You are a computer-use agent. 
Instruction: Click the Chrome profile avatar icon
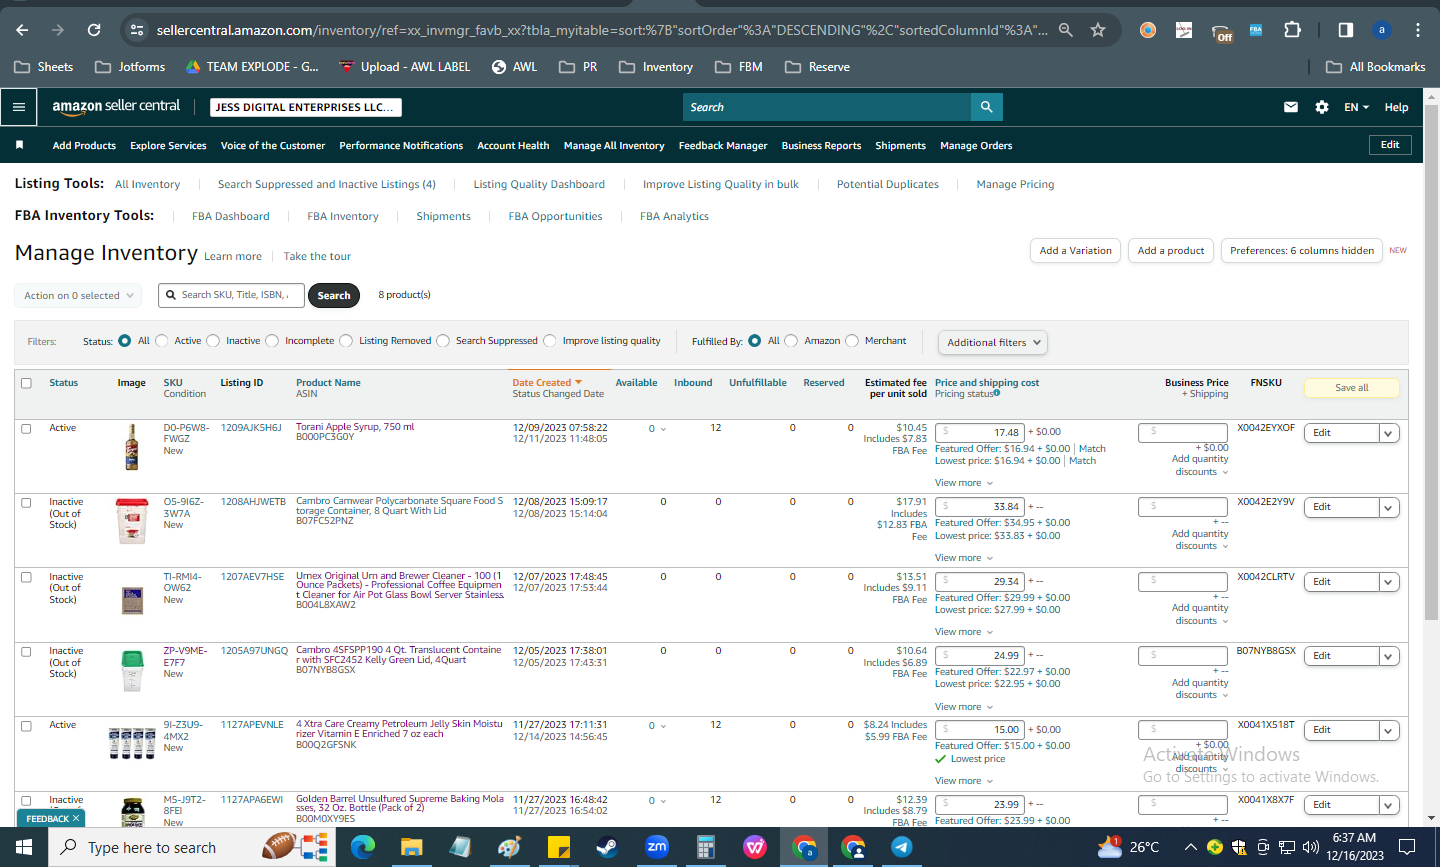[1382, 30]
